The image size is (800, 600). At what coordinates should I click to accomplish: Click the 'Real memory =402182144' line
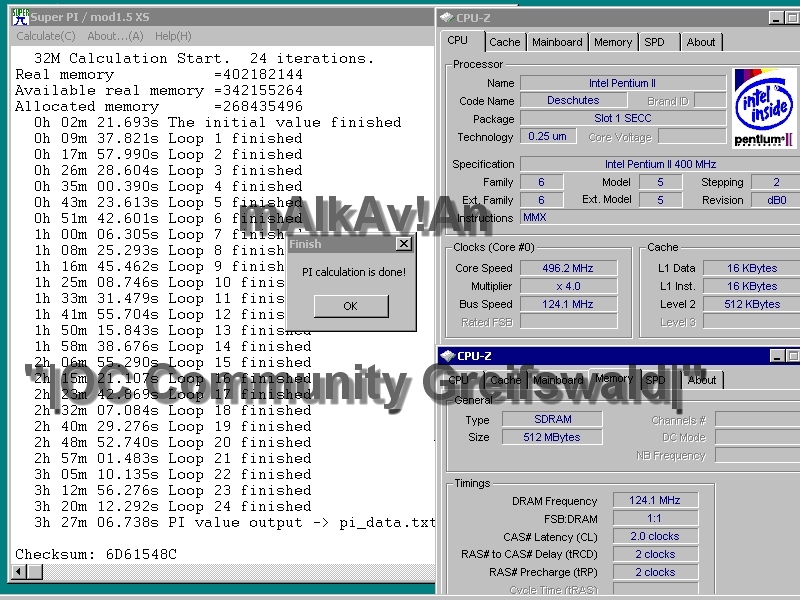[159, 74]
